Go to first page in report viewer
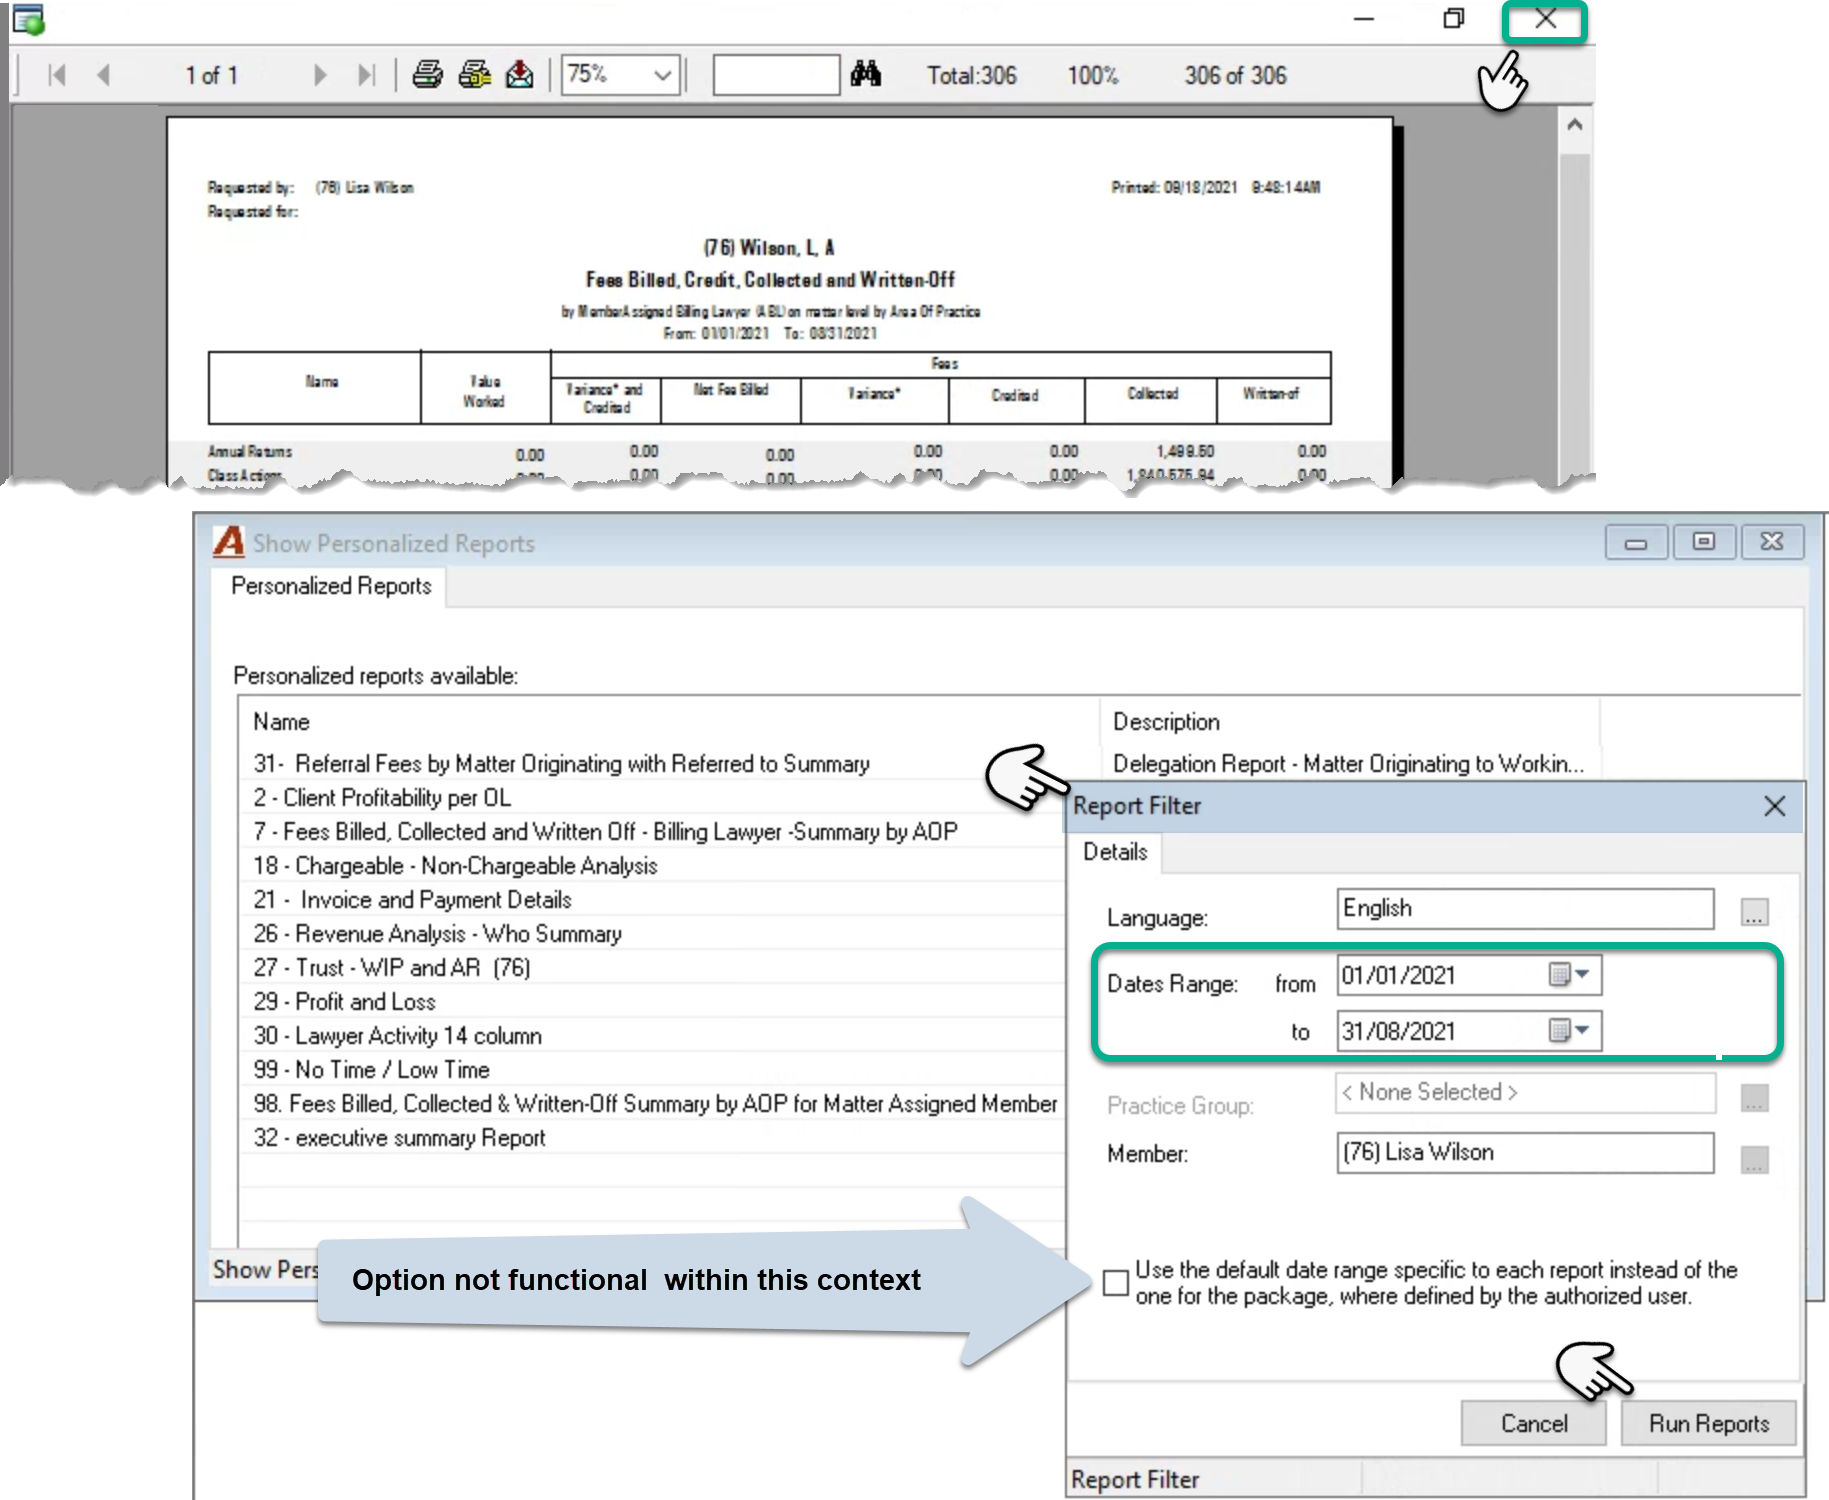Screen dimensions: 1829x1500 click(57, 75)
